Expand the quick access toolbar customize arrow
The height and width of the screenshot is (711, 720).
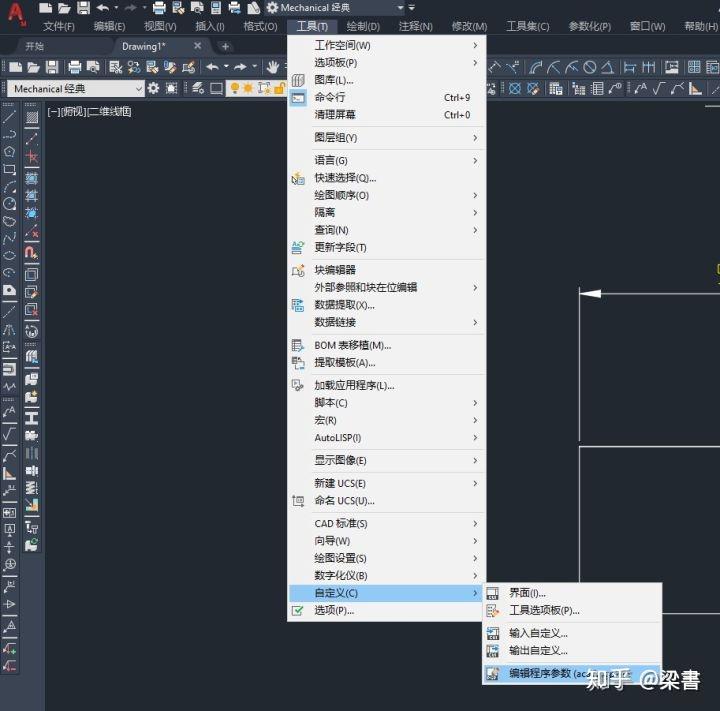click(412, 8)
